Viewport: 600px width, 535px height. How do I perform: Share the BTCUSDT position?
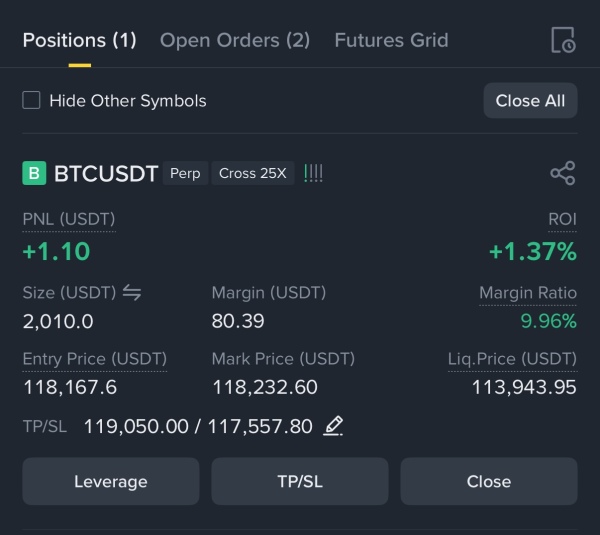[562, 173]
